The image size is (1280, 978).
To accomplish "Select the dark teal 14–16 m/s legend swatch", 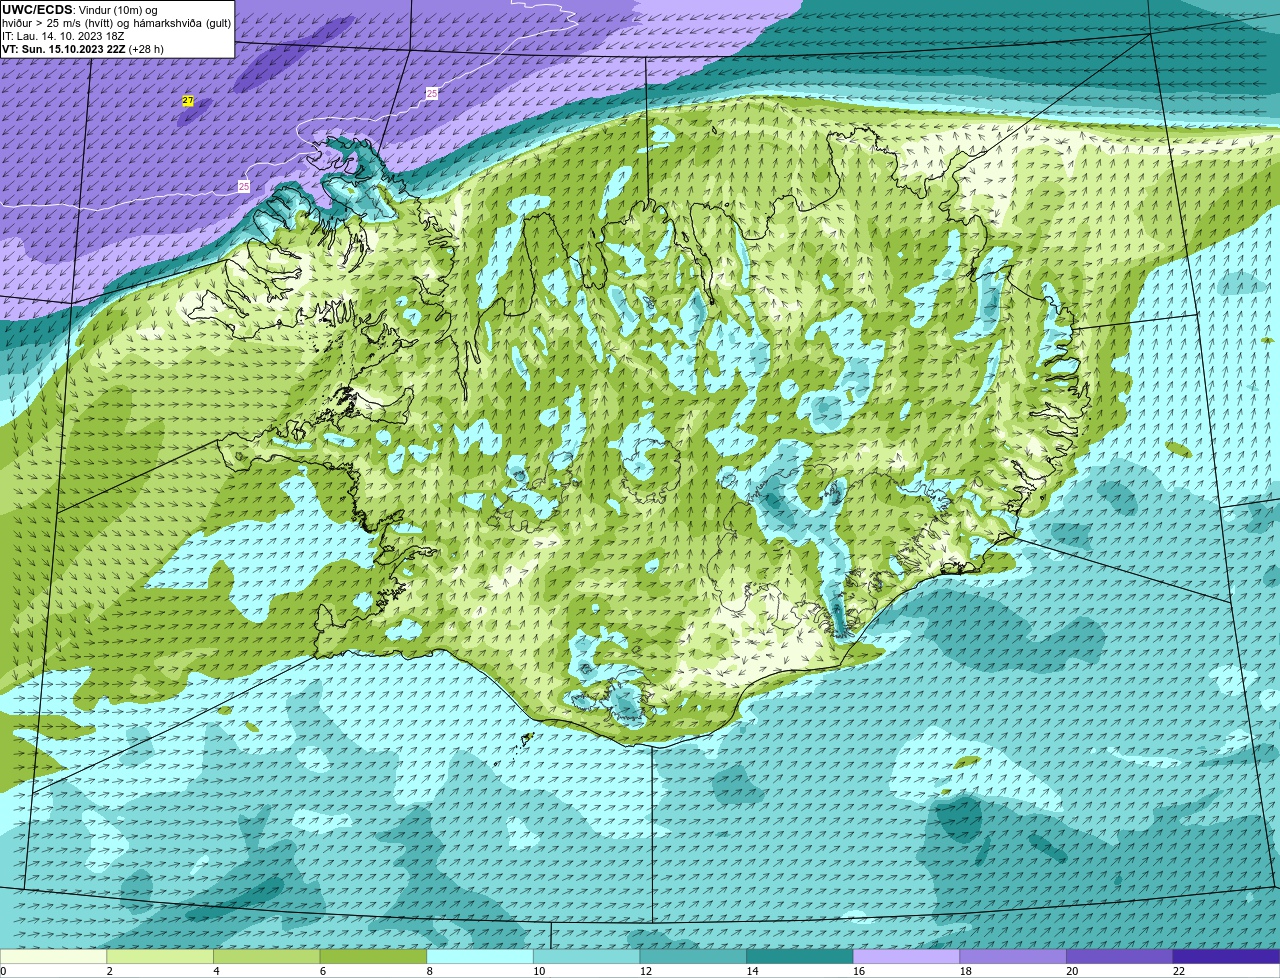I will coord(800,956).
